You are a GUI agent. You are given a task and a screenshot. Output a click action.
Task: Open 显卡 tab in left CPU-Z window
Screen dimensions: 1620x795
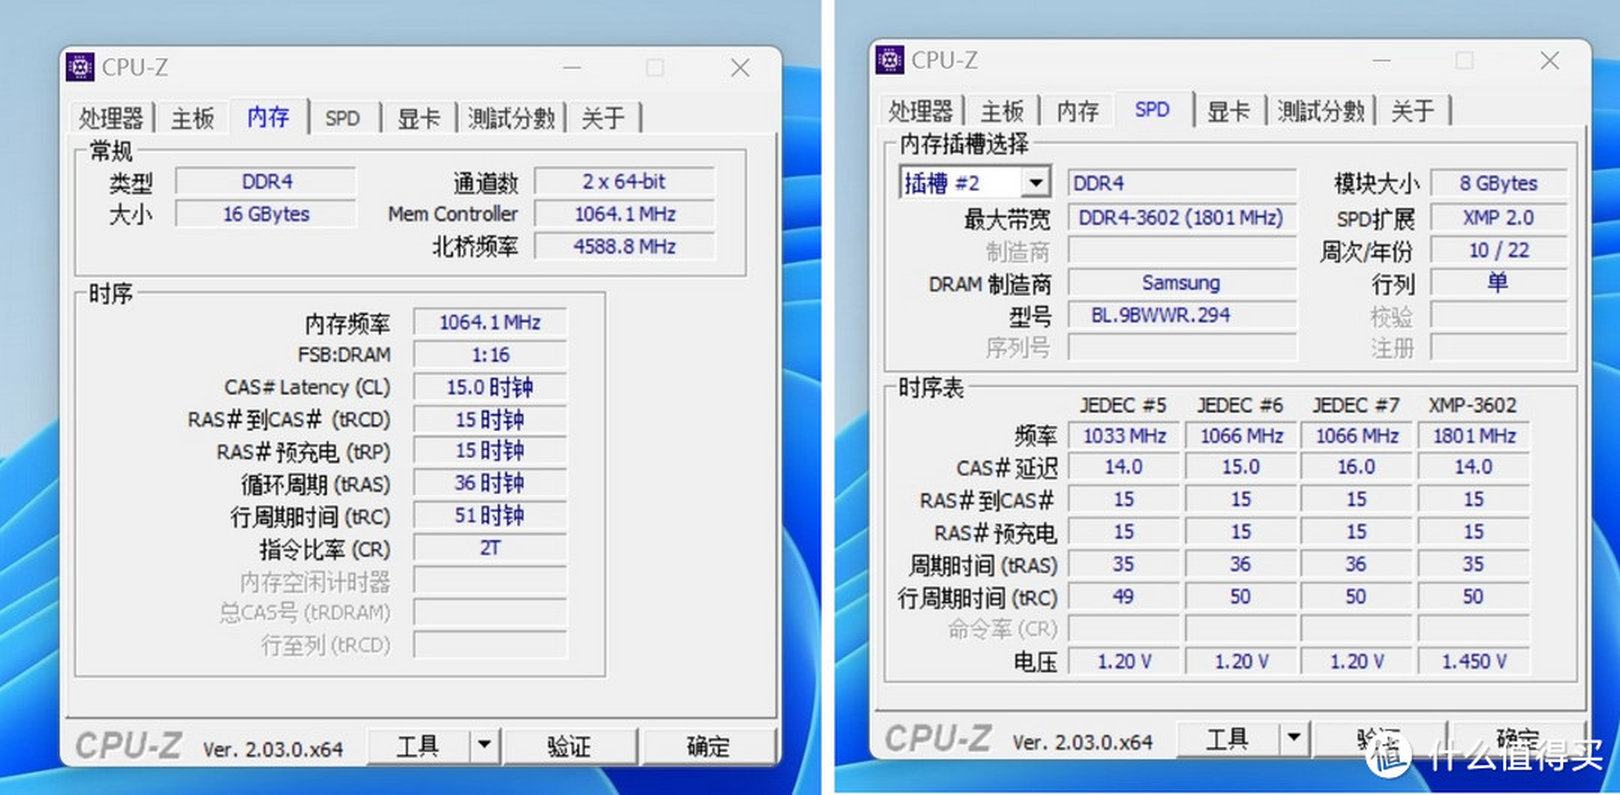pyautogui.click(x=418, y=118)
